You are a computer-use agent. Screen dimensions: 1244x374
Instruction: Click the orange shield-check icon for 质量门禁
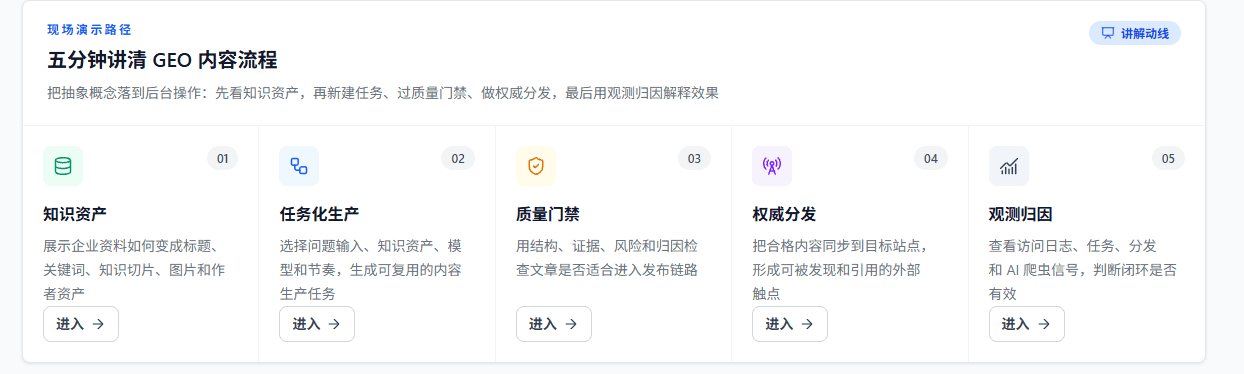[536, 166]
